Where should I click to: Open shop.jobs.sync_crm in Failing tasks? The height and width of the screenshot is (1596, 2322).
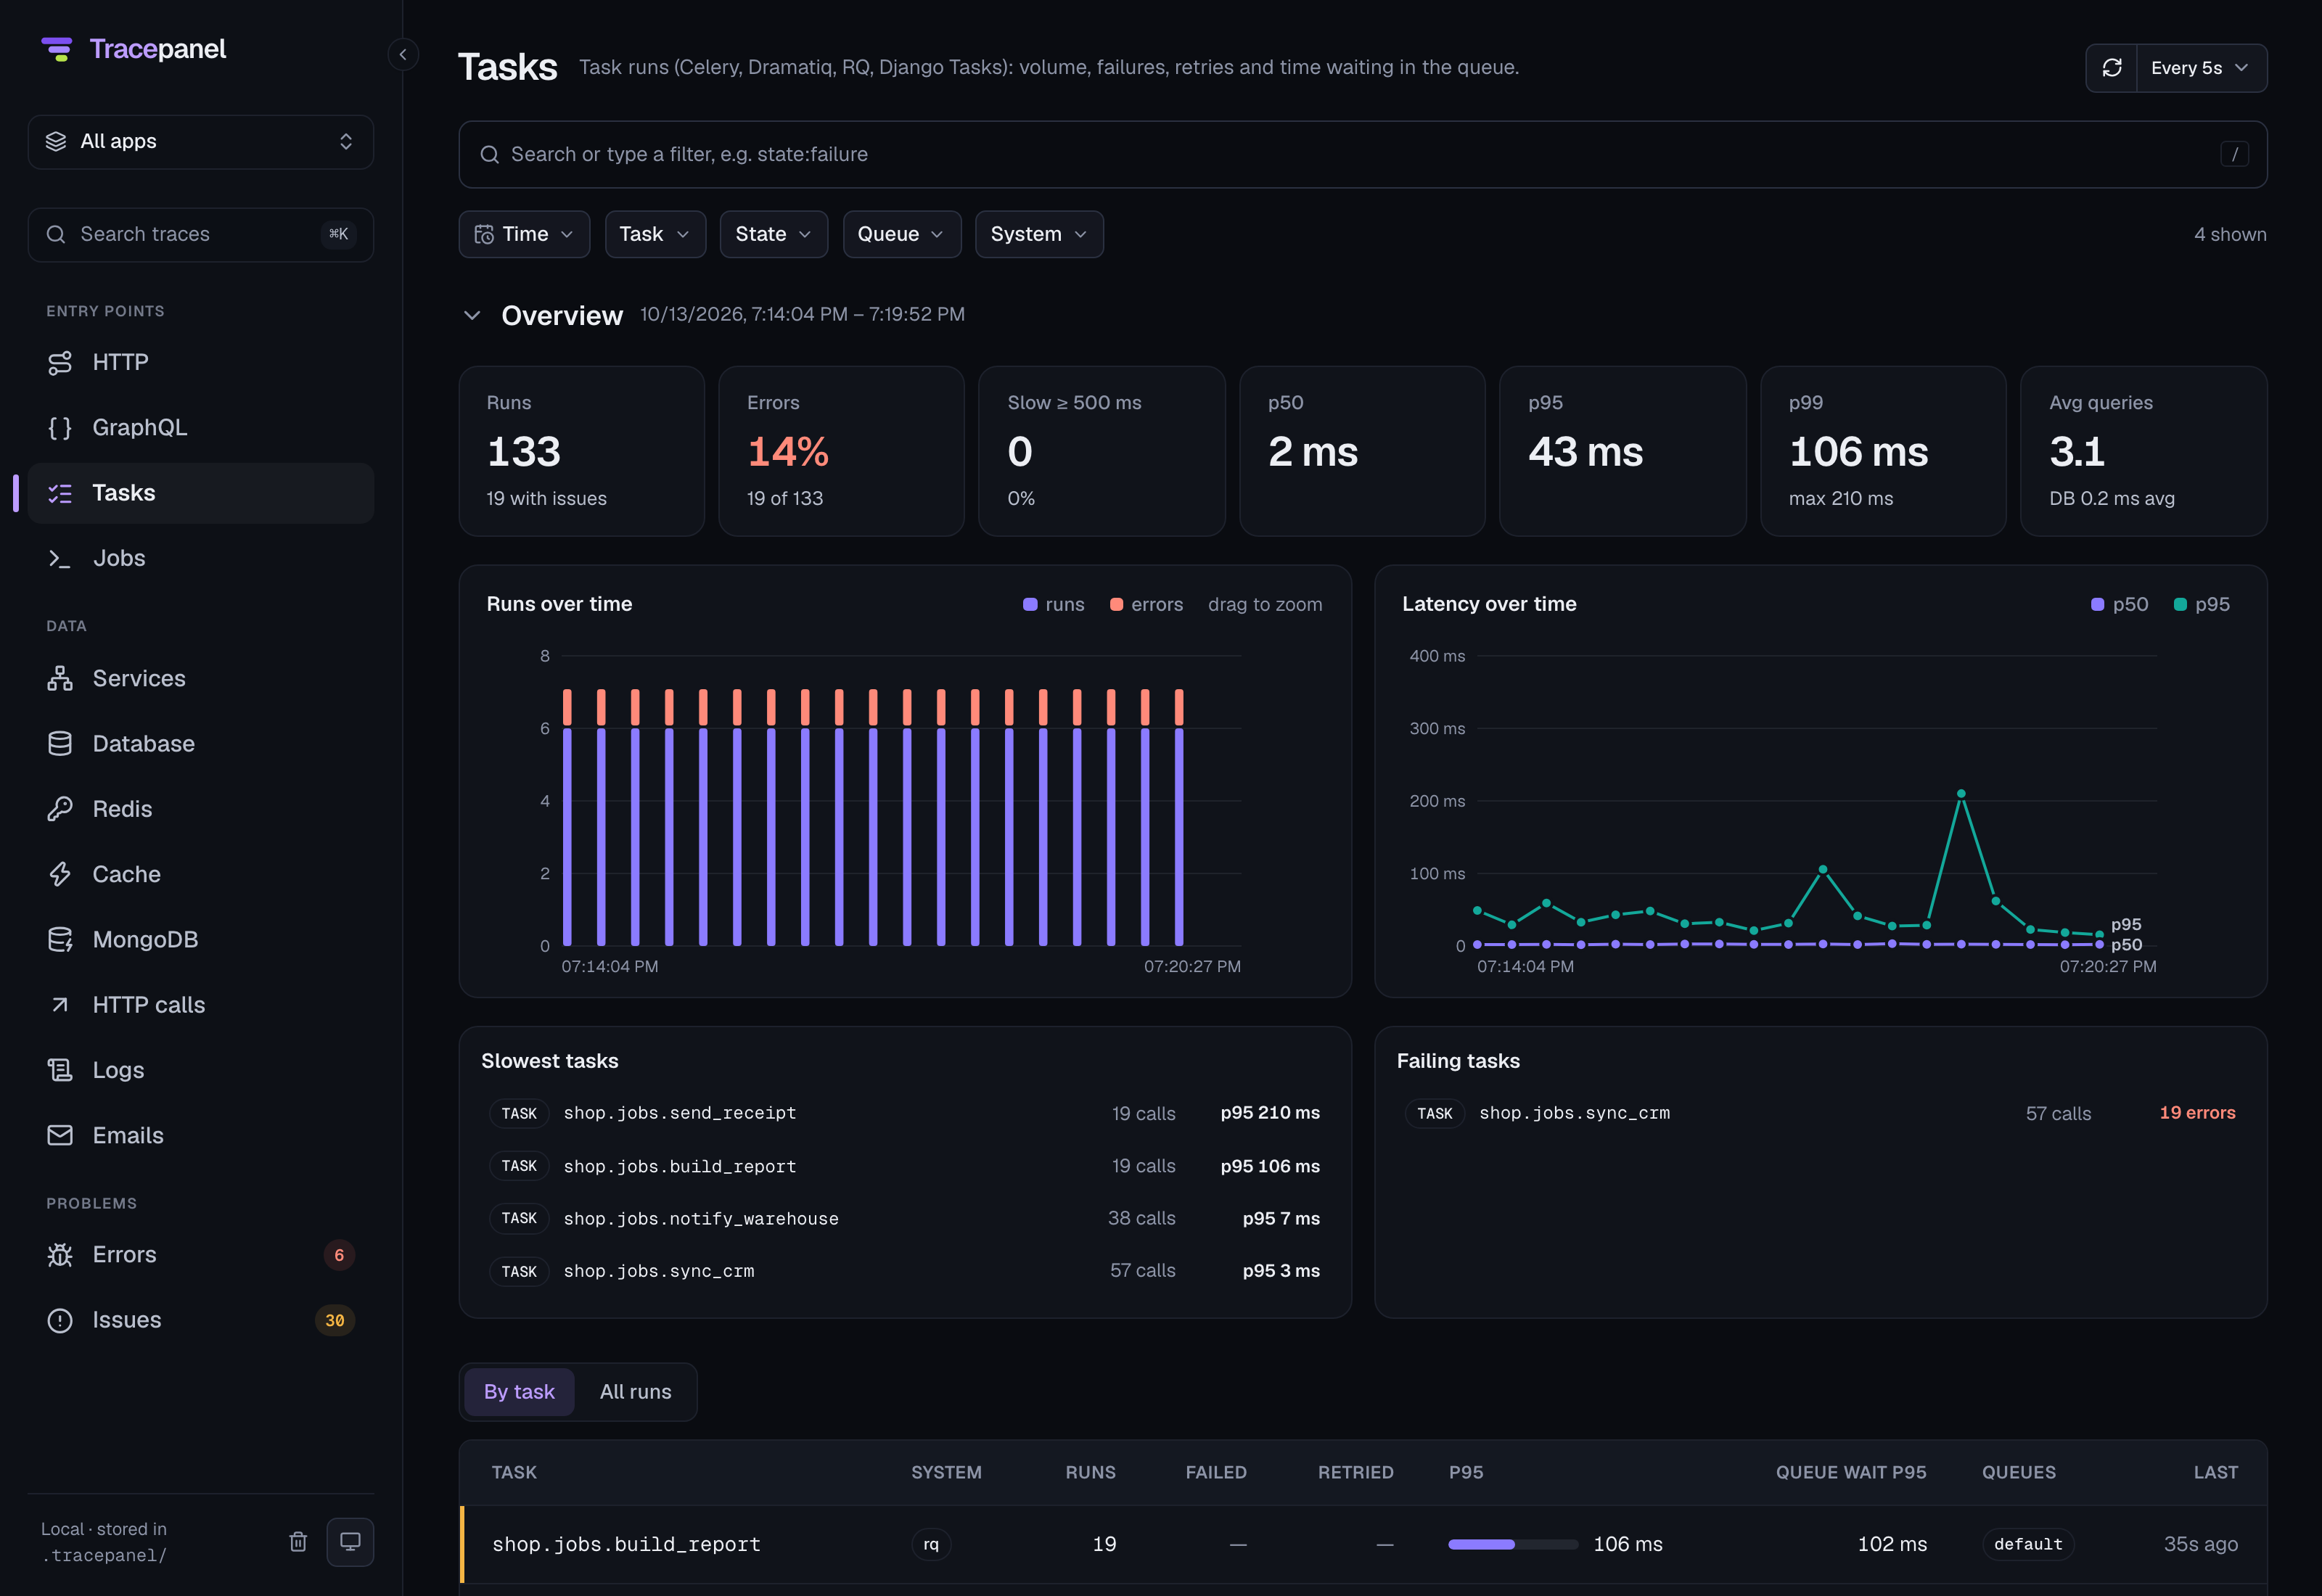1820,1113
